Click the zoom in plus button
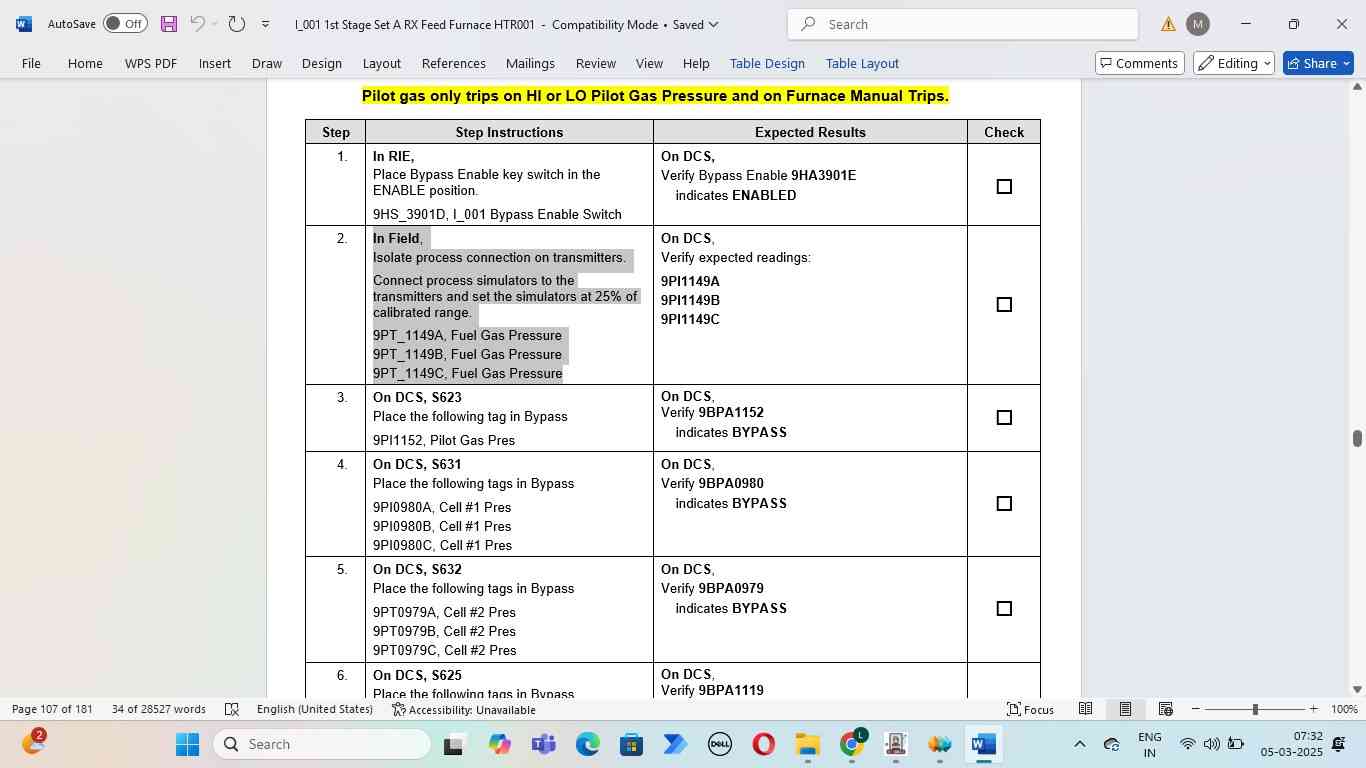 pos(1315,709)
